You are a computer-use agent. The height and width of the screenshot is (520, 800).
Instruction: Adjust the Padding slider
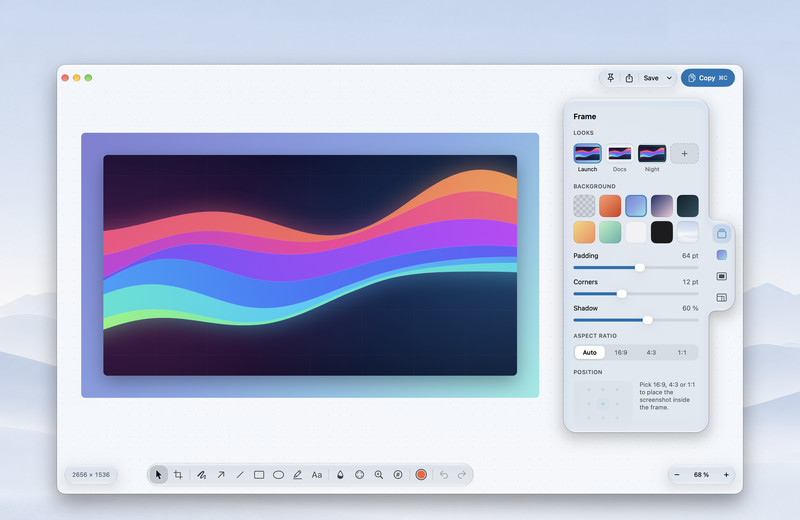[636, 267]
